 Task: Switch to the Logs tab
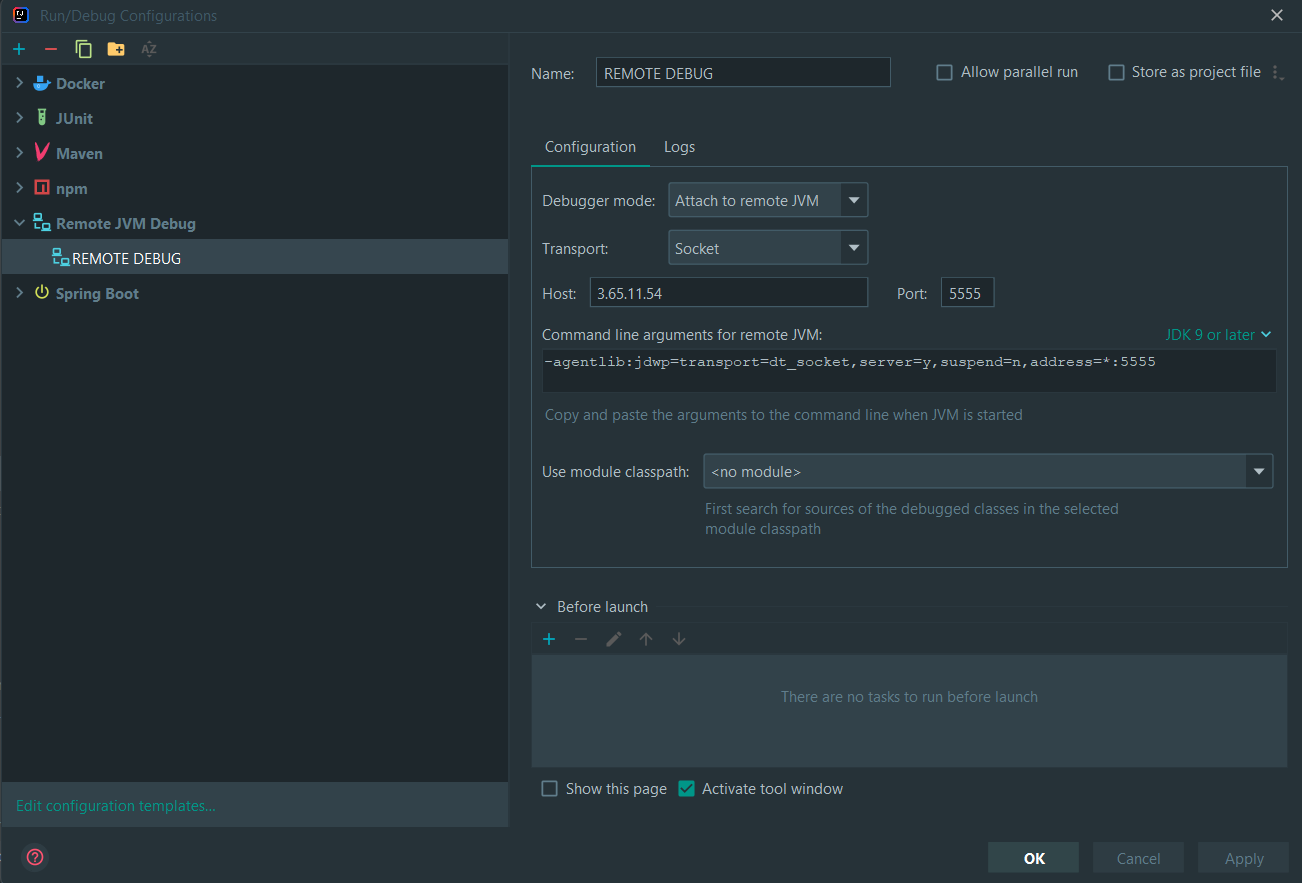point(679,146)
